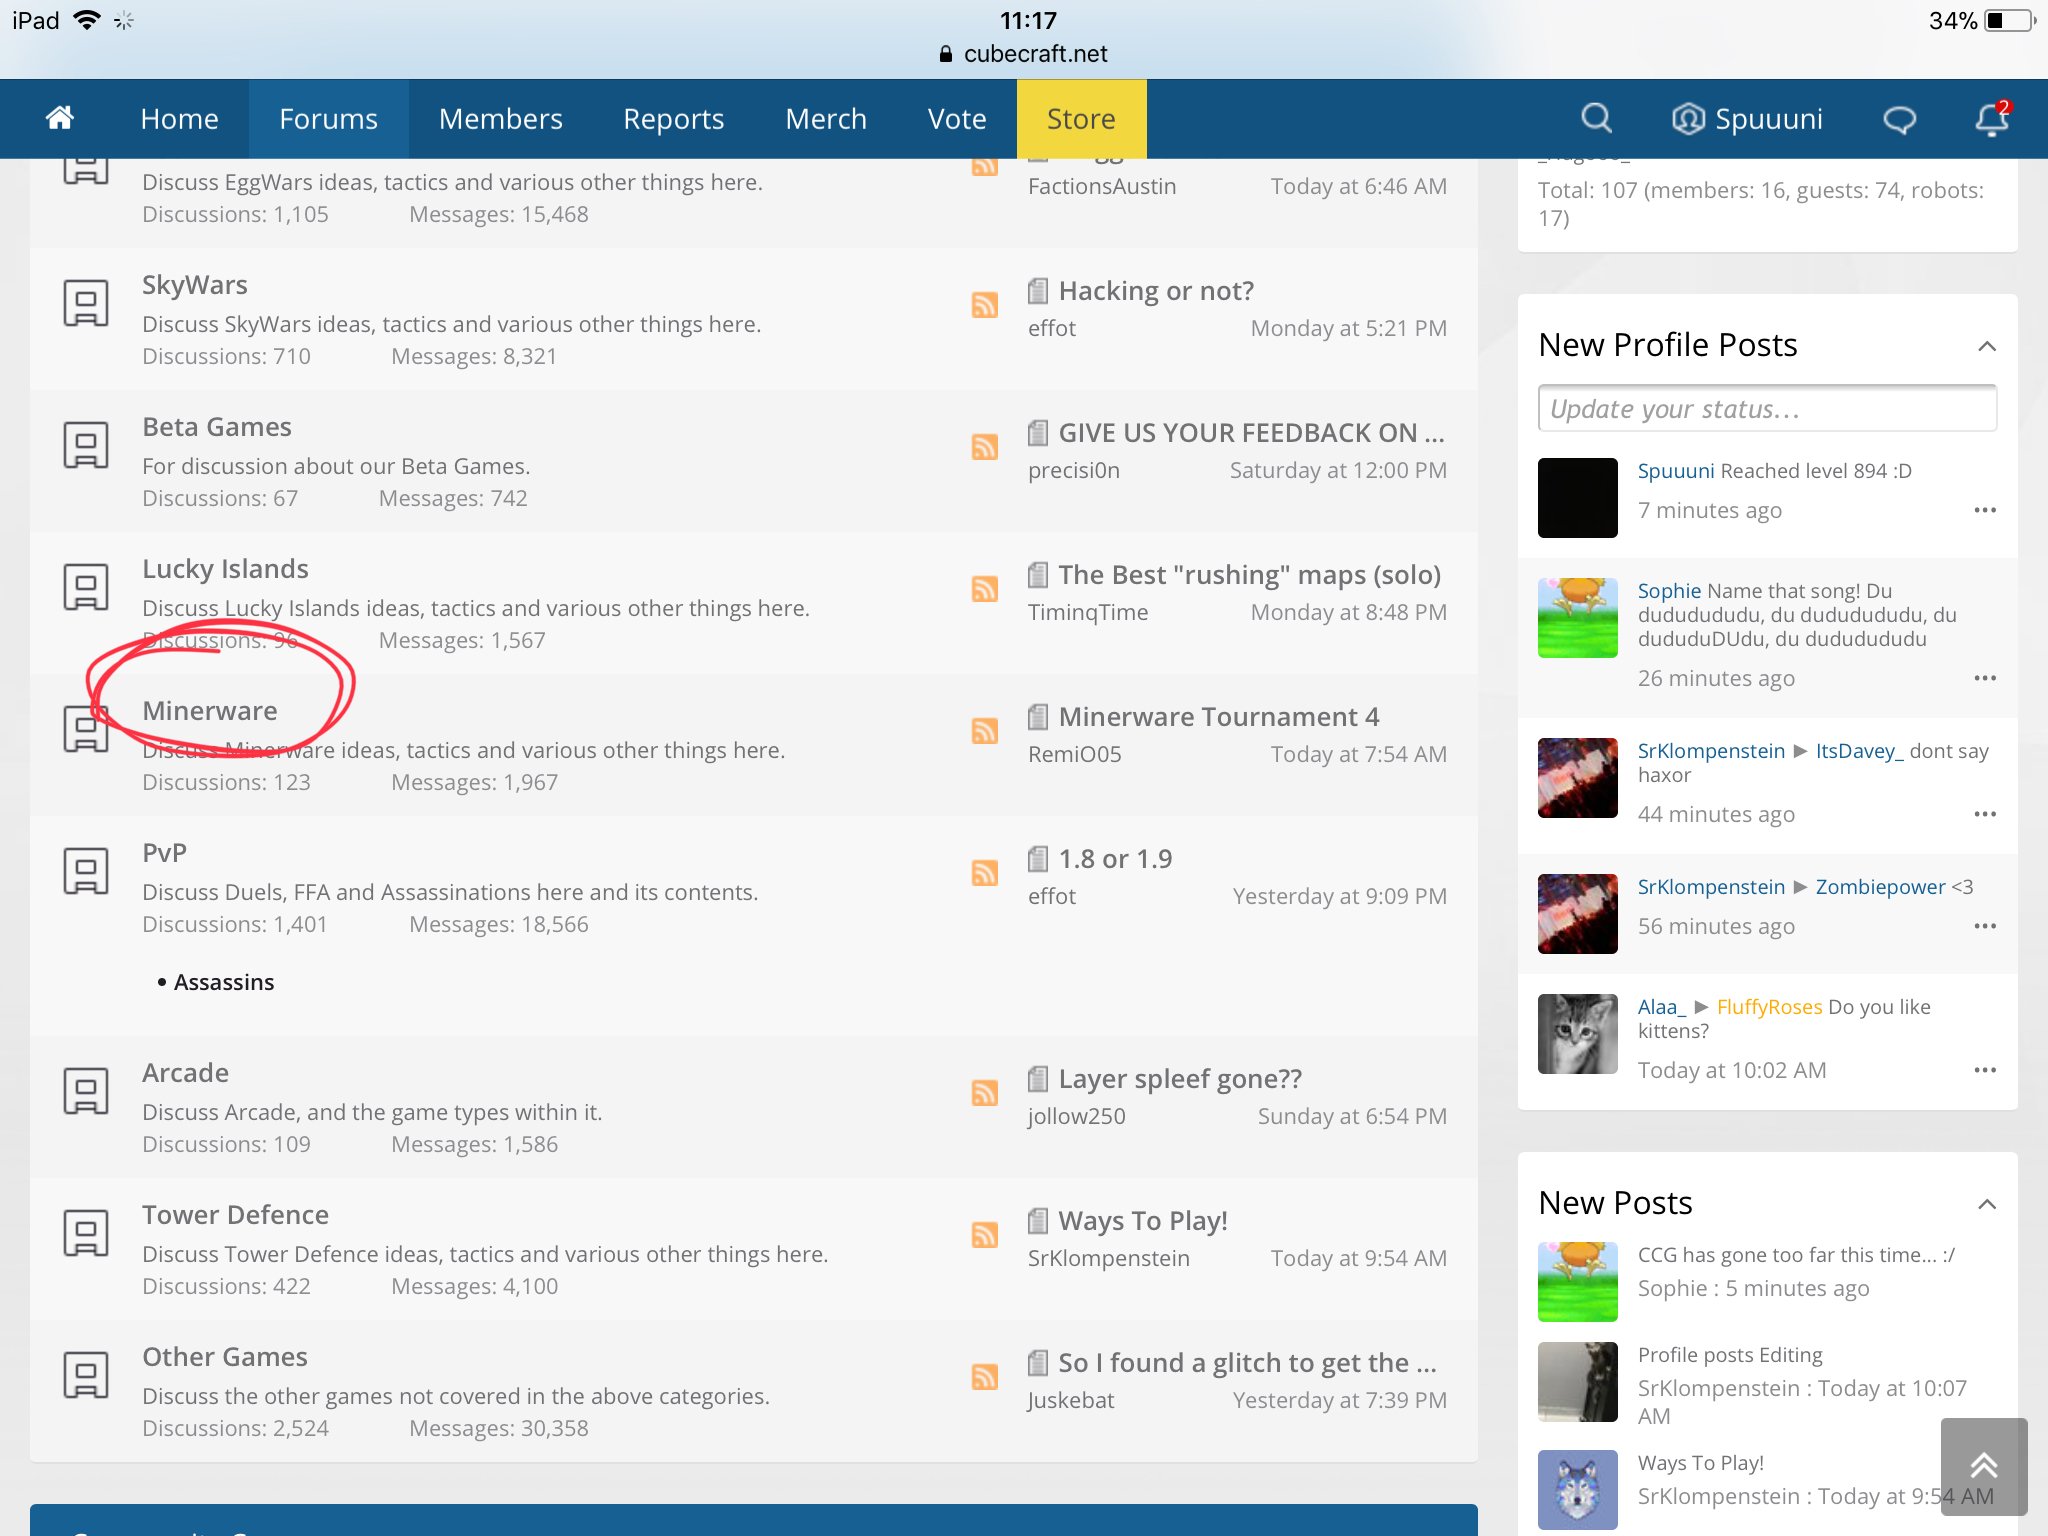This screenshot has height=1536, width=2048.
Task: Open the notifications bell icon
Action: click(x=1991, y=119)
